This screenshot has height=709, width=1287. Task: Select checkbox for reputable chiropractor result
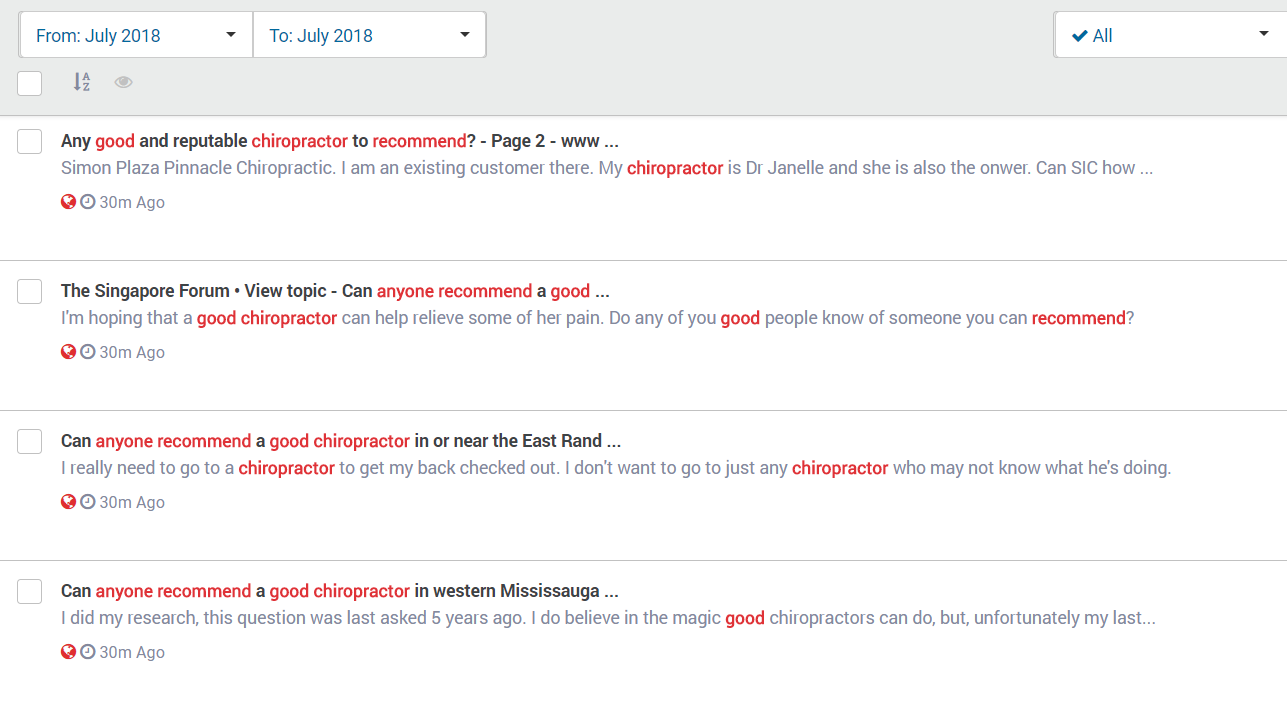click(30, 142)
